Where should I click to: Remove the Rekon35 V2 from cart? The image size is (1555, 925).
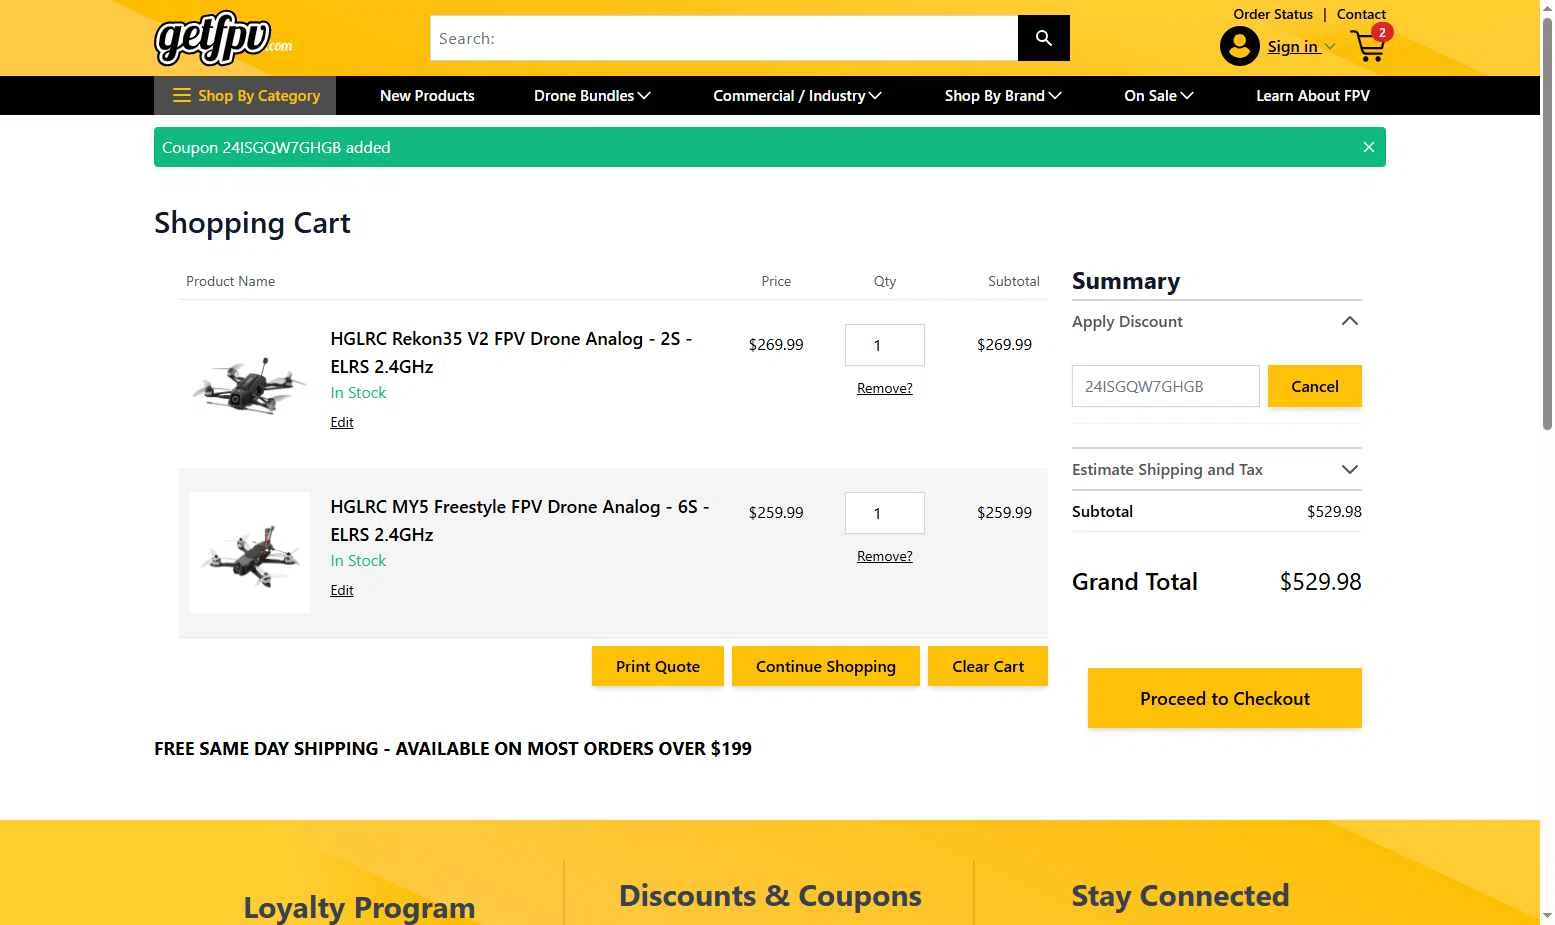coord(884,388)
